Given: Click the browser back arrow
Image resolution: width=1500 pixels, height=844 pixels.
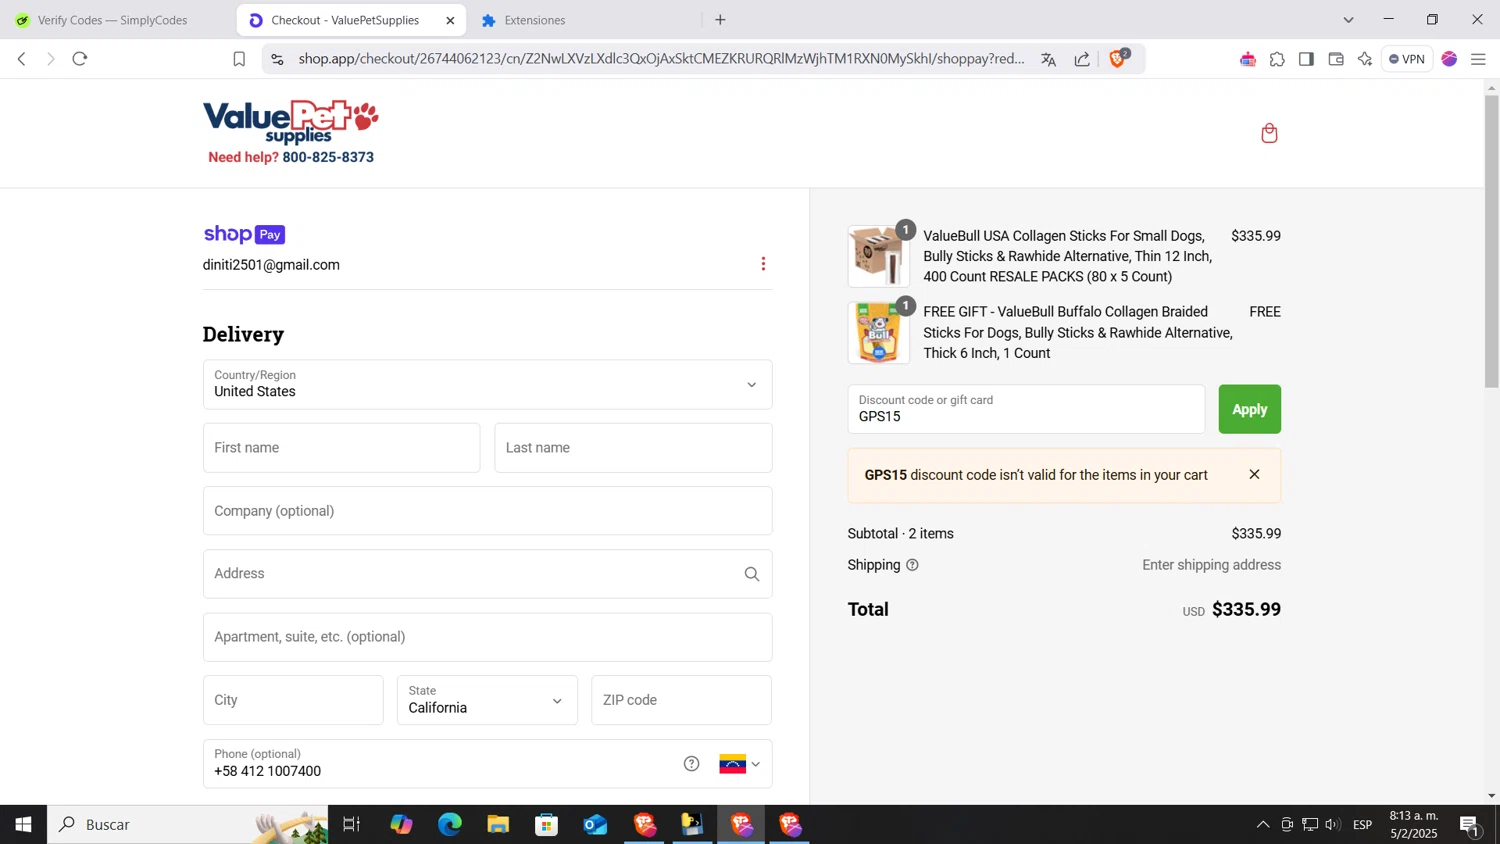Looking at the screenshot, I should (22, 59).
